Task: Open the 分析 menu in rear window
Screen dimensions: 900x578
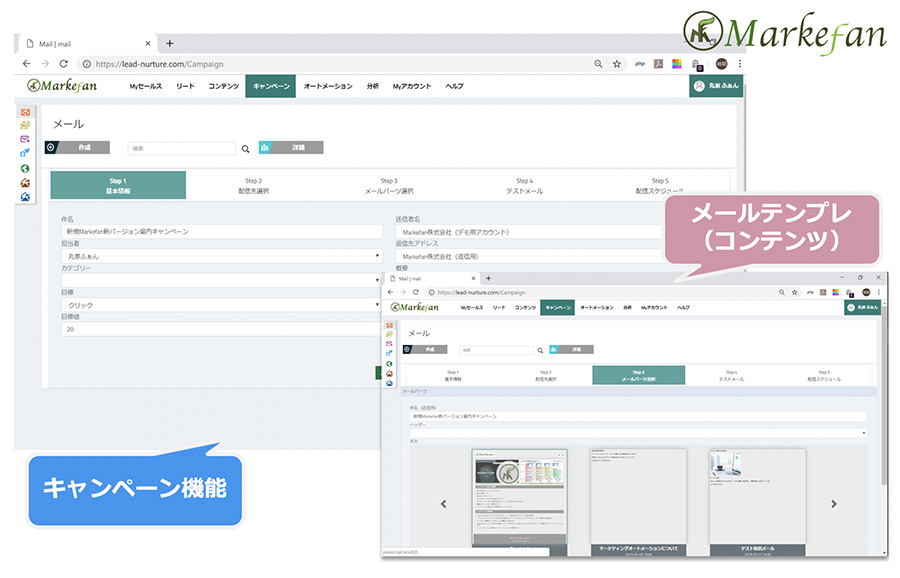Action: [373, 86]
